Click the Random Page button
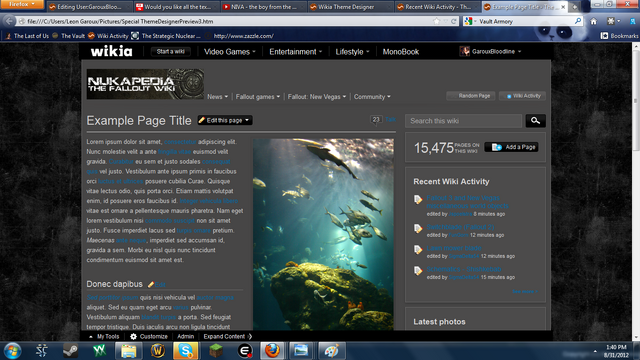Image resolution: width=640 pixels, height=360 pixels. point(471,96)
